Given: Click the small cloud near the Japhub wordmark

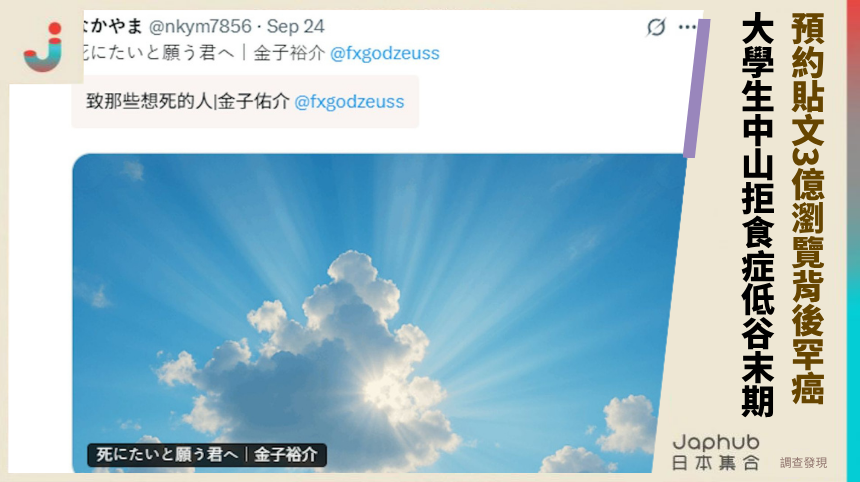Looking at the screenshot, I should [x=628, y=422].
